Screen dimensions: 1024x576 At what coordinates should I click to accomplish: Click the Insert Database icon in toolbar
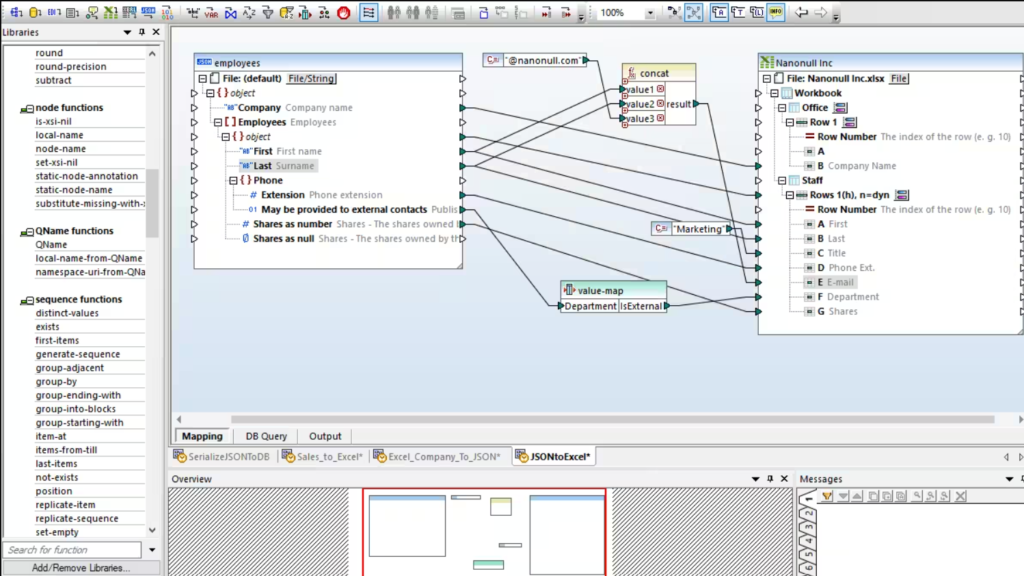(x=34, y=13)
